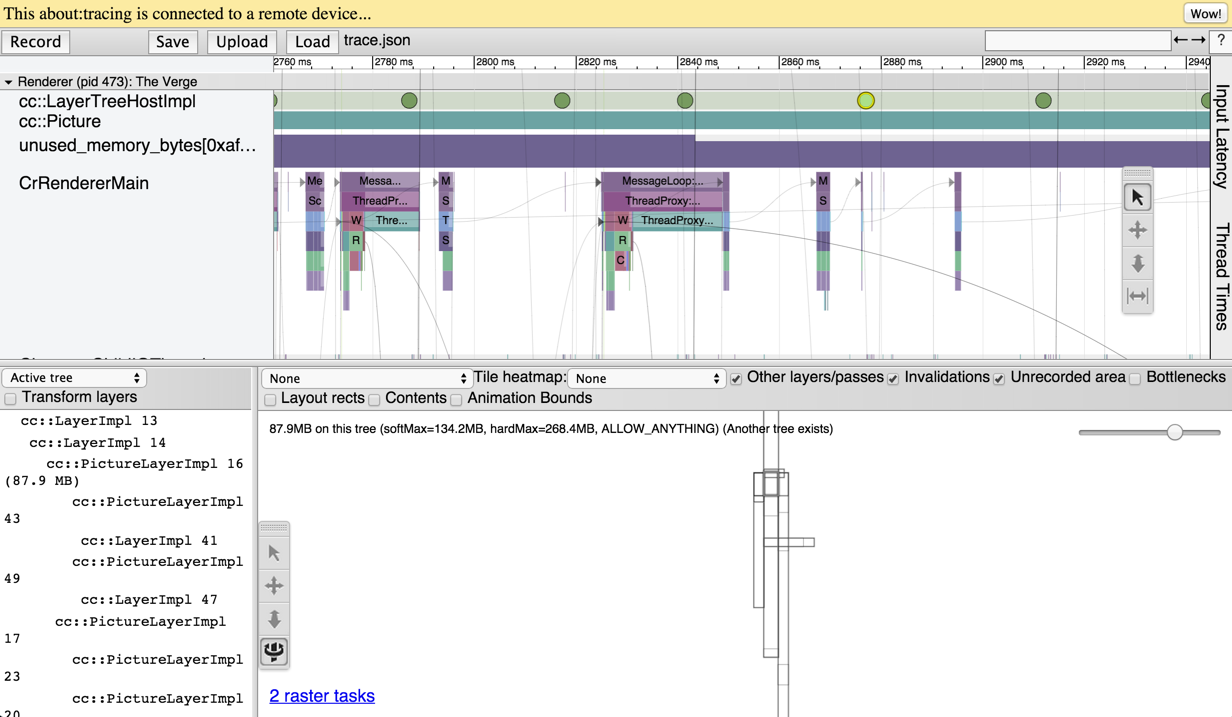Adjust the layer view scale slider

[1174, 432]
